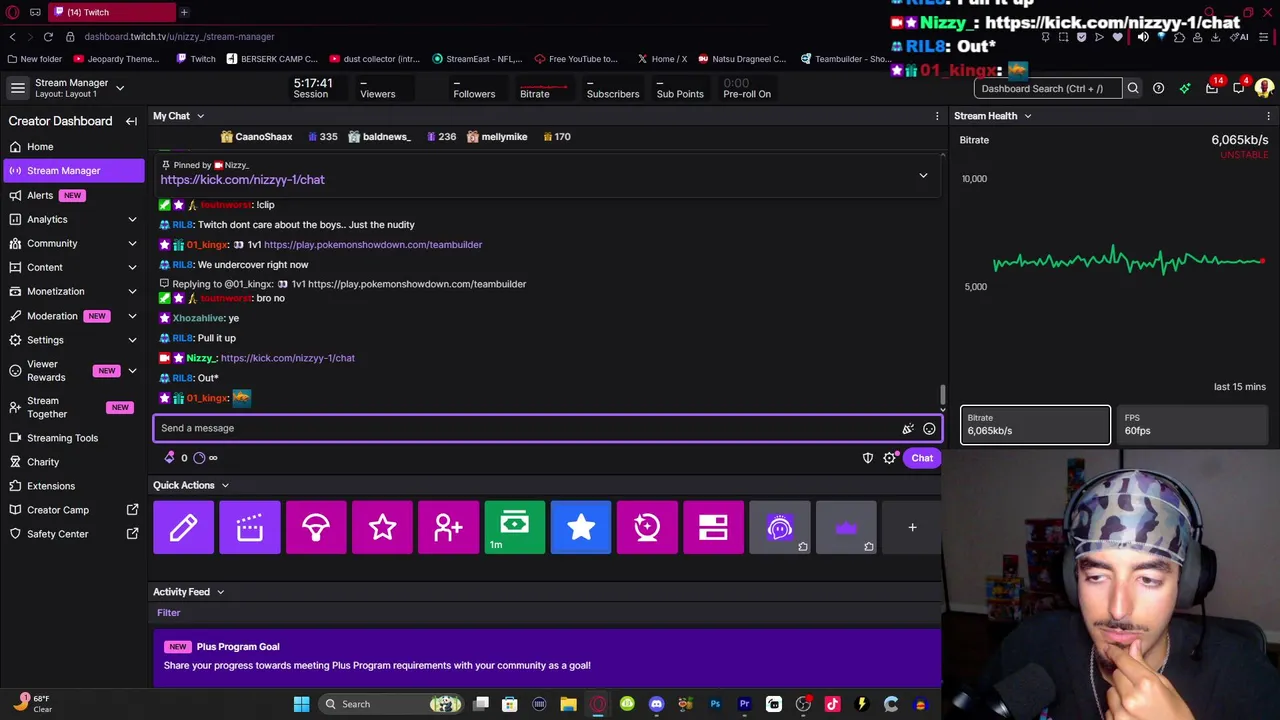Select the FPS stat card

[x=1193, y=424]
